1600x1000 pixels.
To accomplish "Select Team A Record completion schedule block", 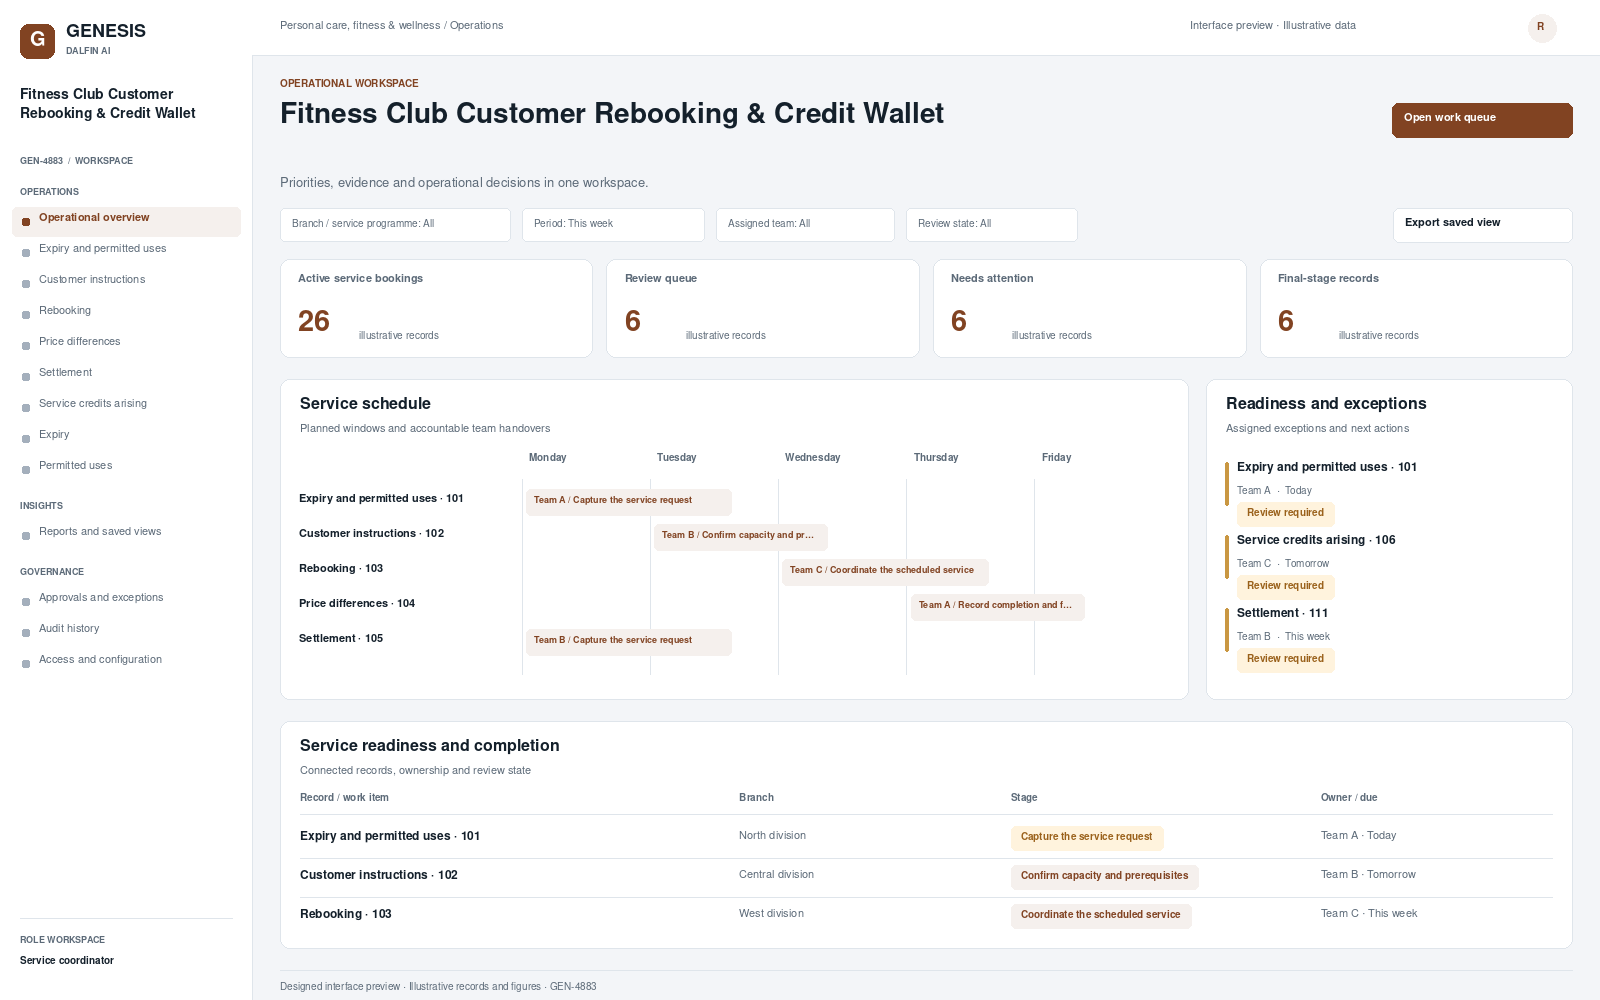I will tap(998, 606).
